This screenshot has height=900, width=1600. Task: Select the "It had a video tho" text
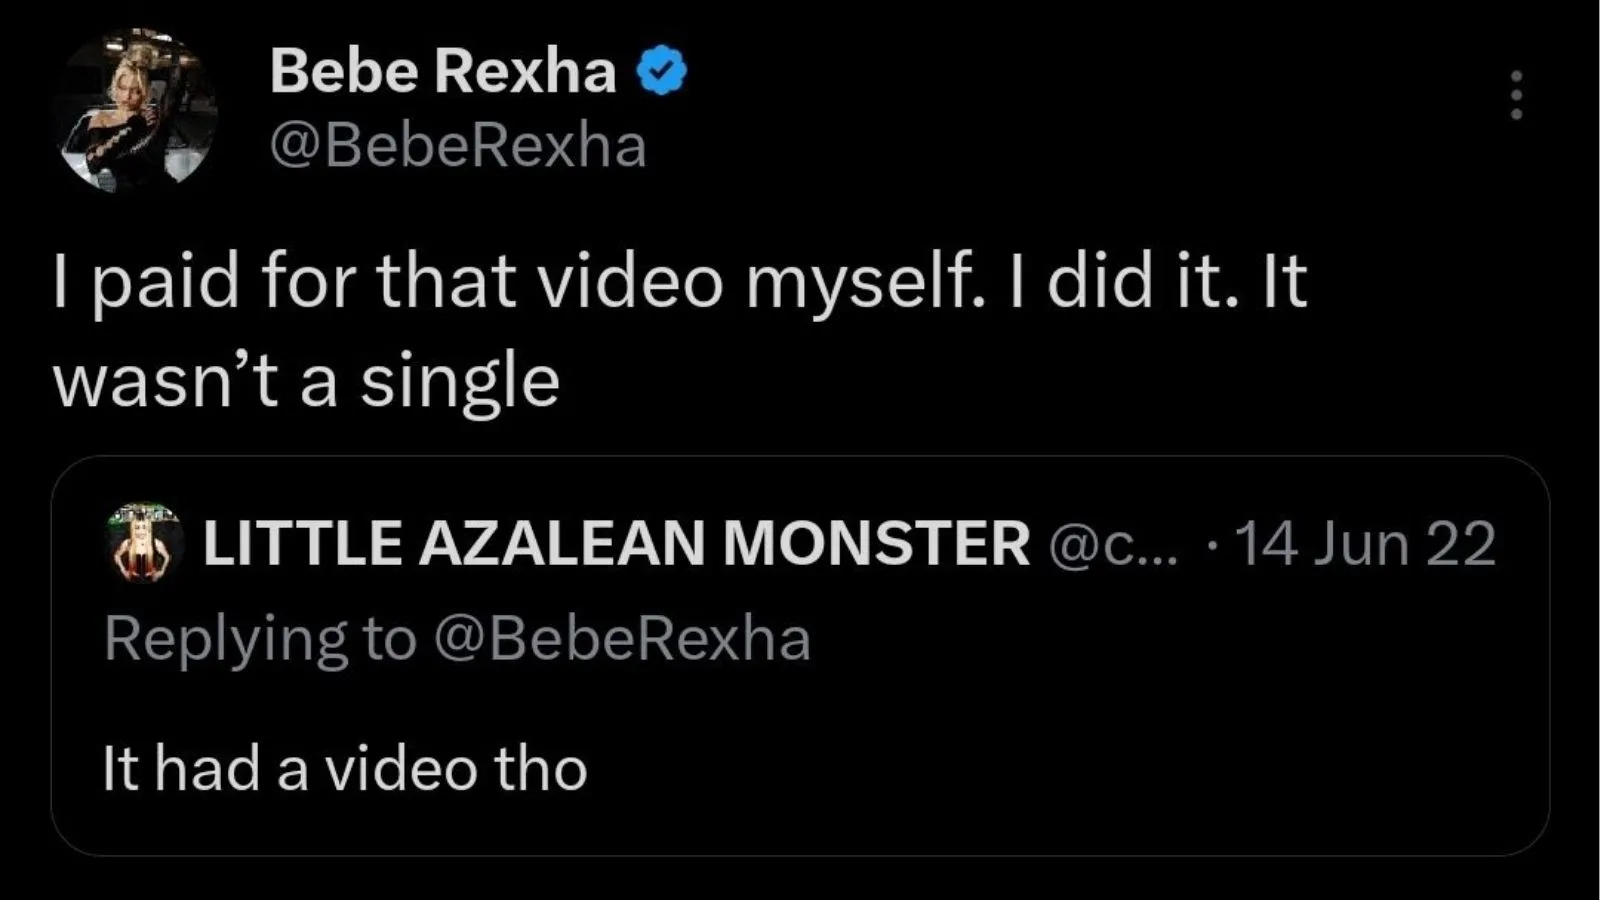pos(344,769)
